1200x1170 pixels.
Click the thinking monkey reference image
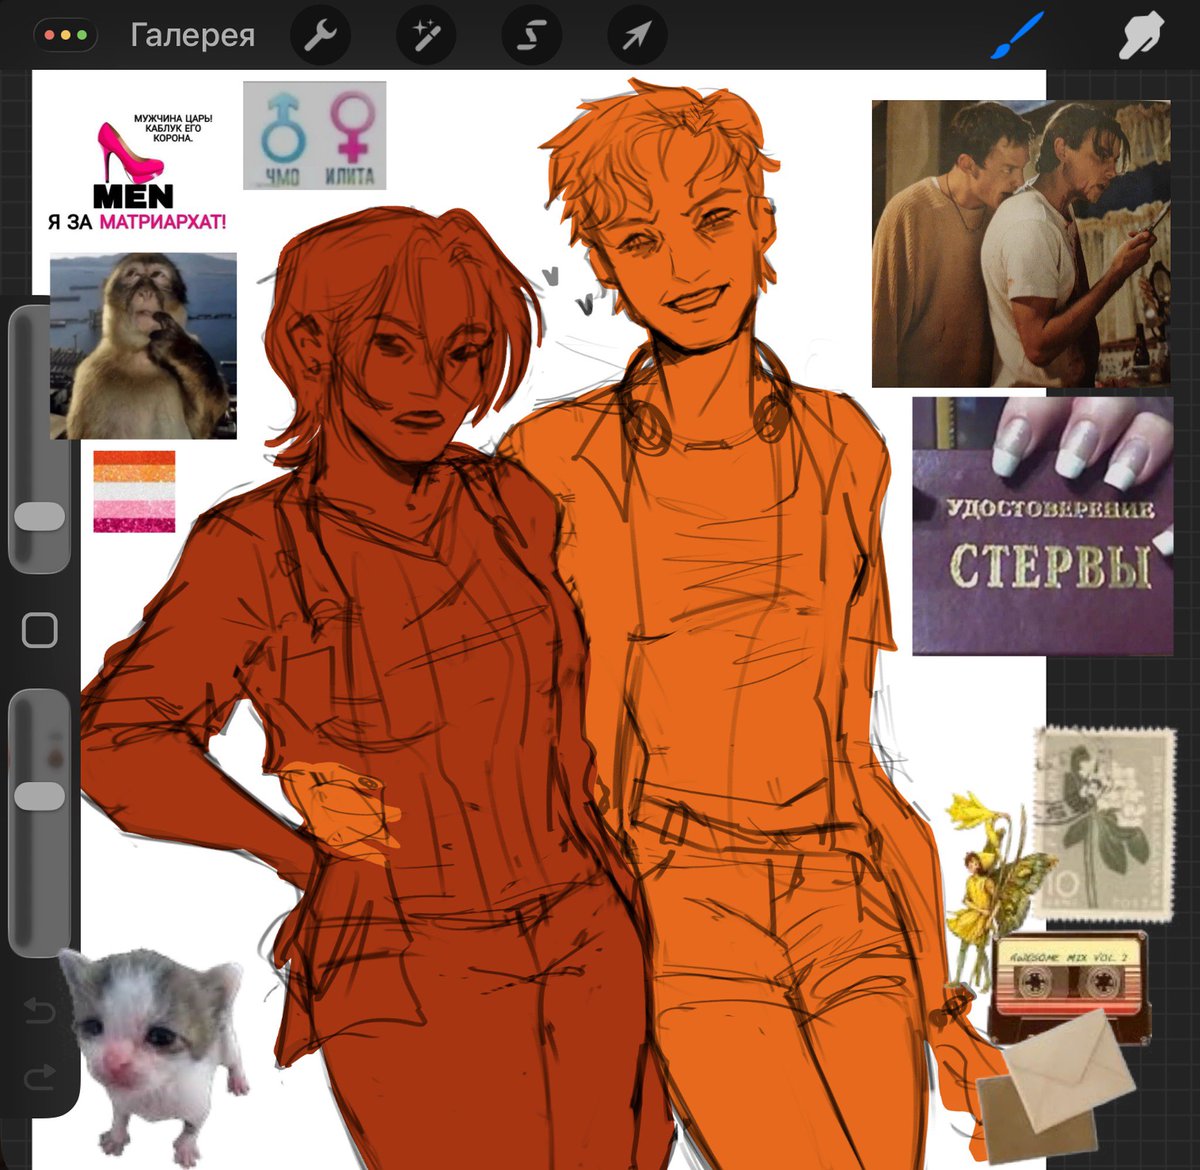point(144,346)
